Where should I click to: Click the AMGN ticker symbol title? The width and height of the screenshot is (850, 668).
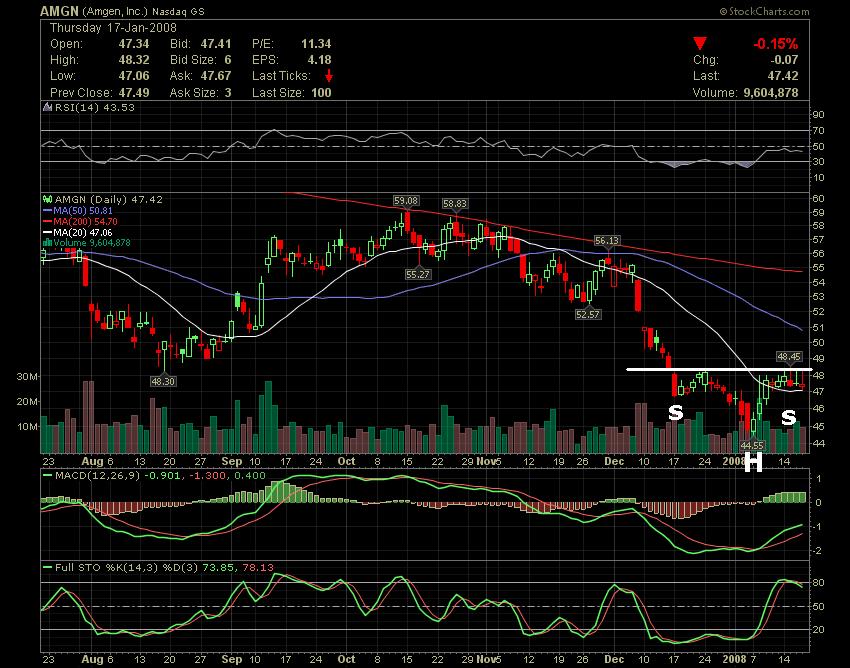[x=60, y=11]
